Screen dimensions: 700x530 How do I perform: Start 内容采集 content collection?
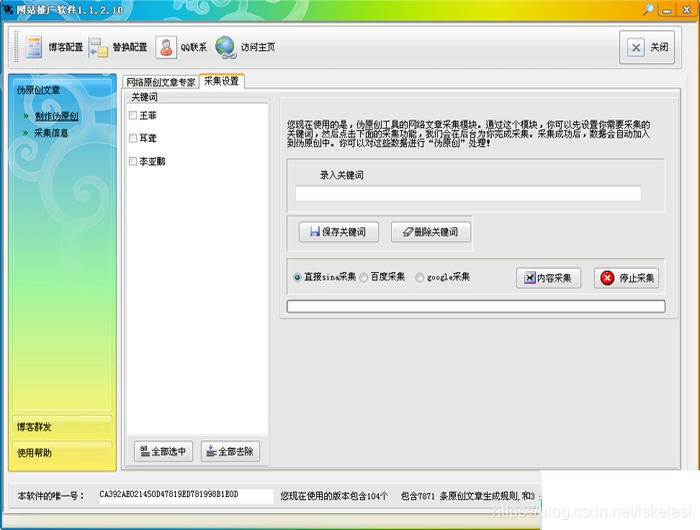(x=549, y=278)
